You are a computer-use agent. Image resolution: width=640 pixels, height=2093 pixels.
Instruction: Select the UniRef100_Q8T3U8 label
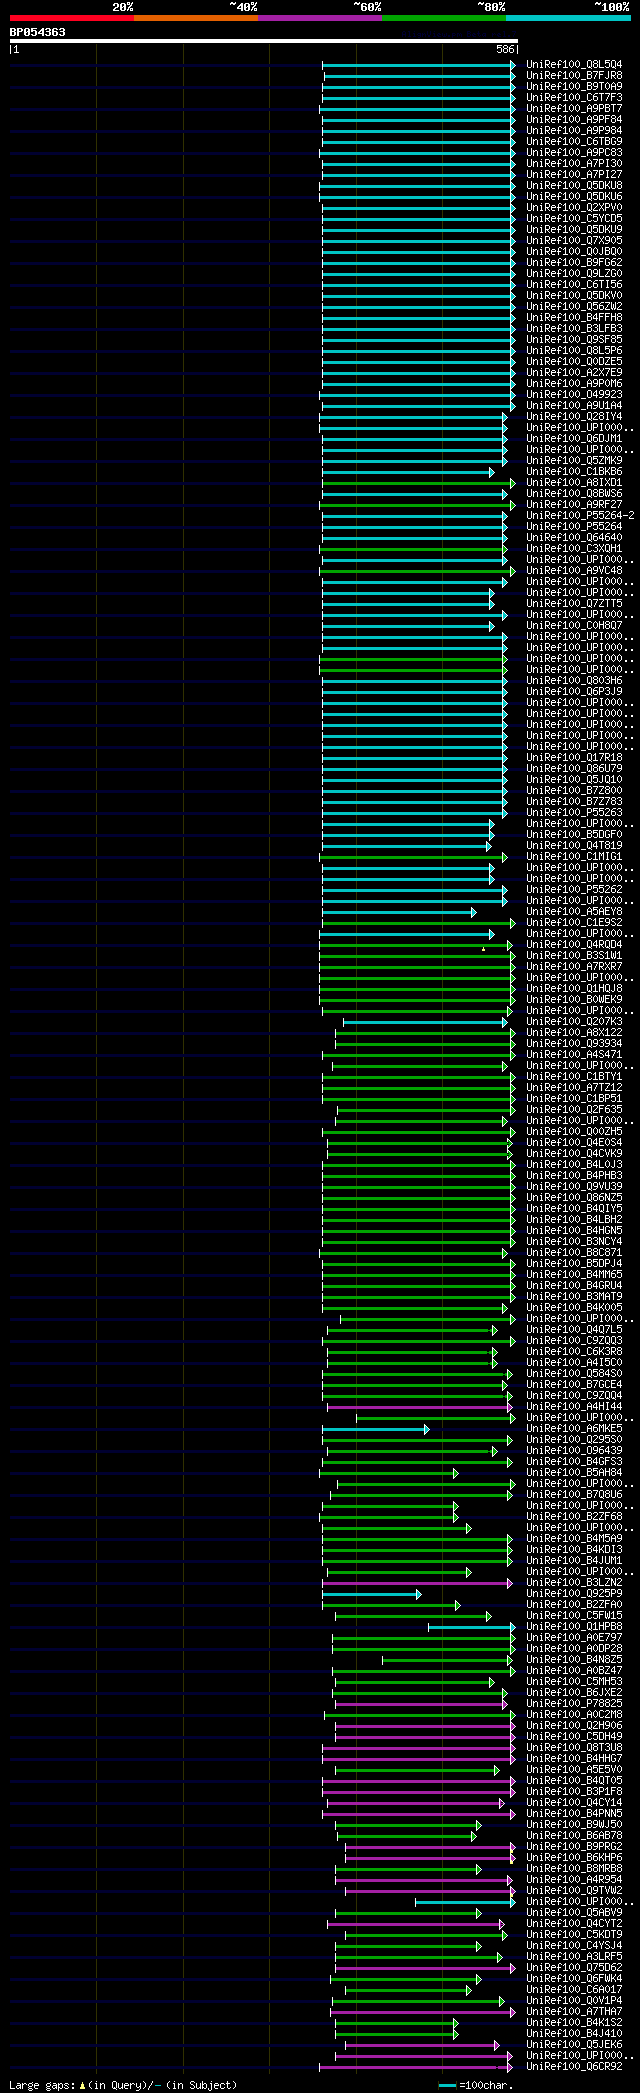point(574,1747)
